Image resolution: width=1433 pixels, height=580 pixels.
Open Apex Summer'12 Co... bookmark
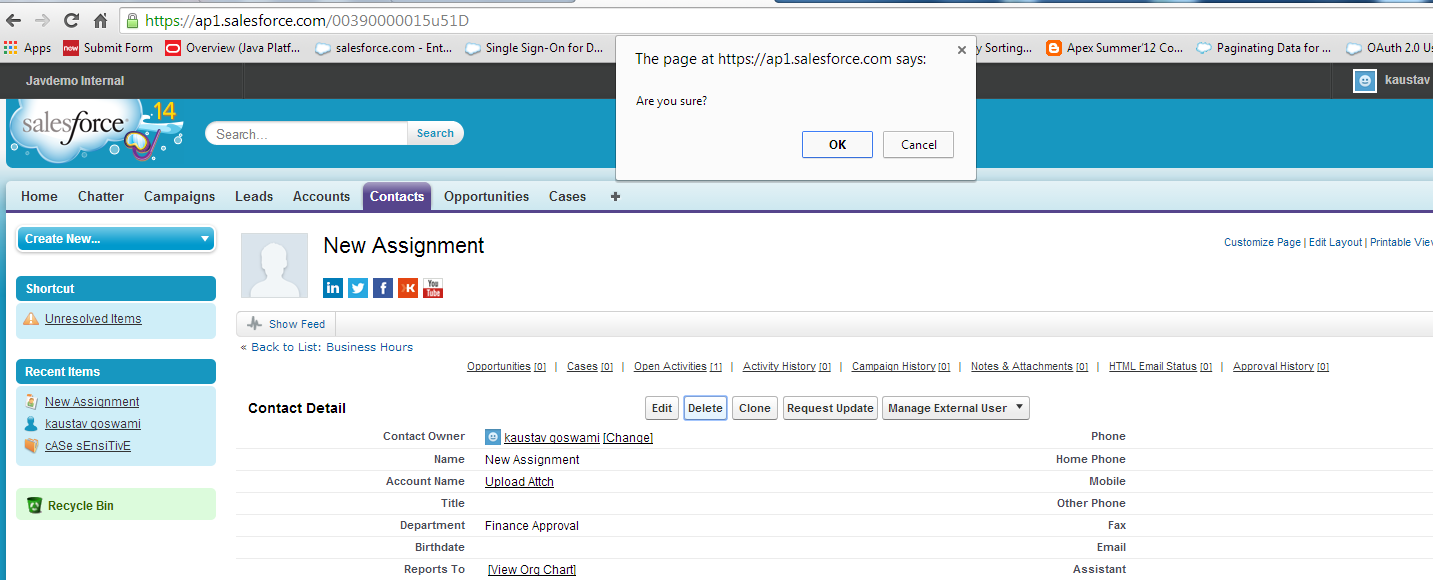1115,48
